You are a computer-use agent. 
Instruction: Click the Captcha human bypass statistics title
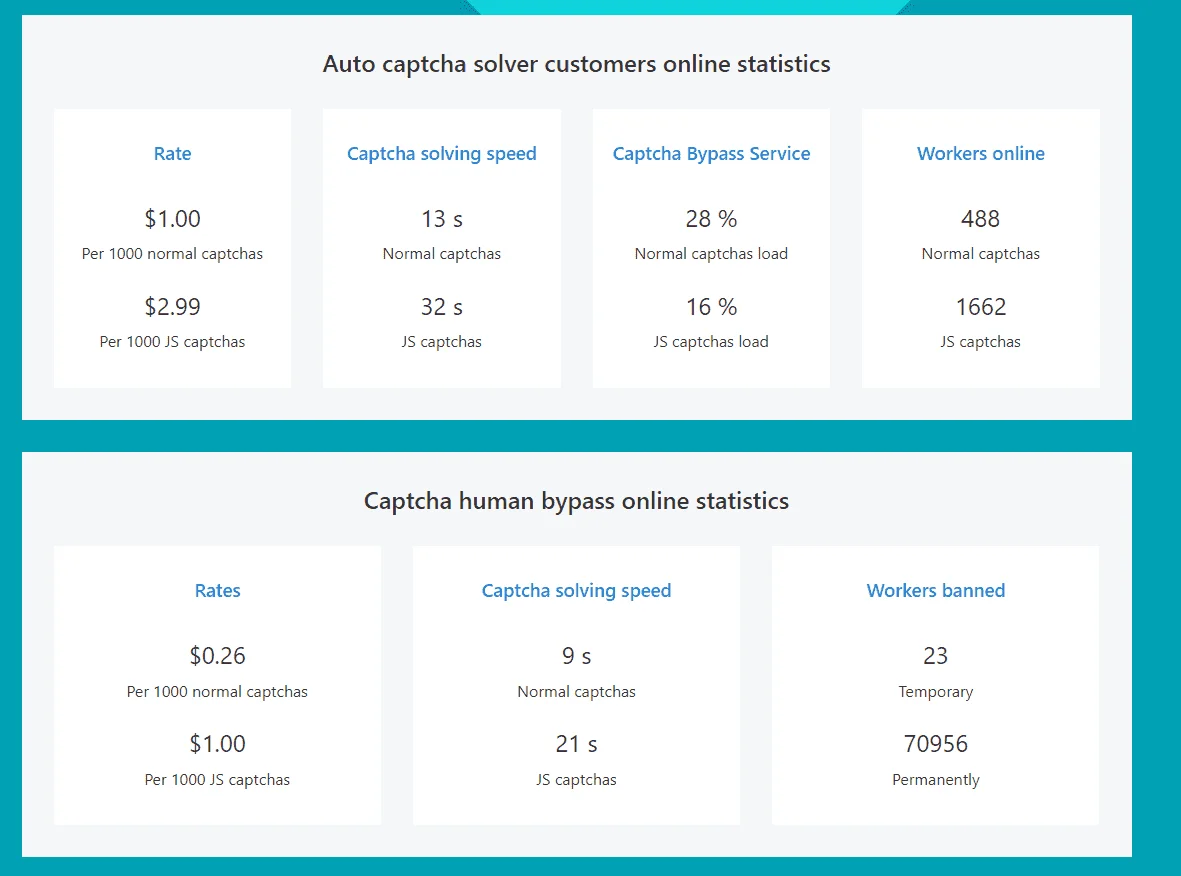coord(576,501)
